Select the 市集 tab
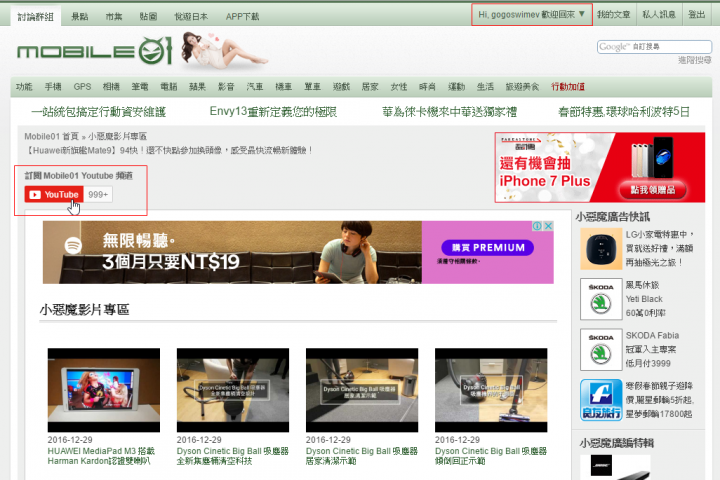 pyautogui.click(x=114, y=17)
